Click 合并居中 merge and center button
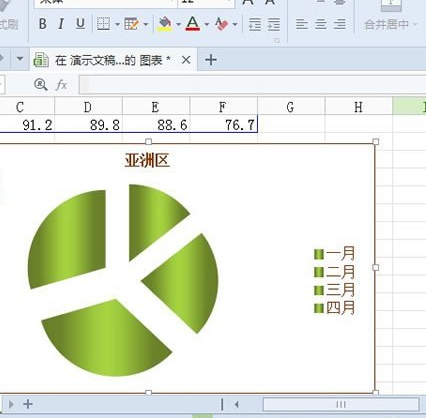 [386, 24]
